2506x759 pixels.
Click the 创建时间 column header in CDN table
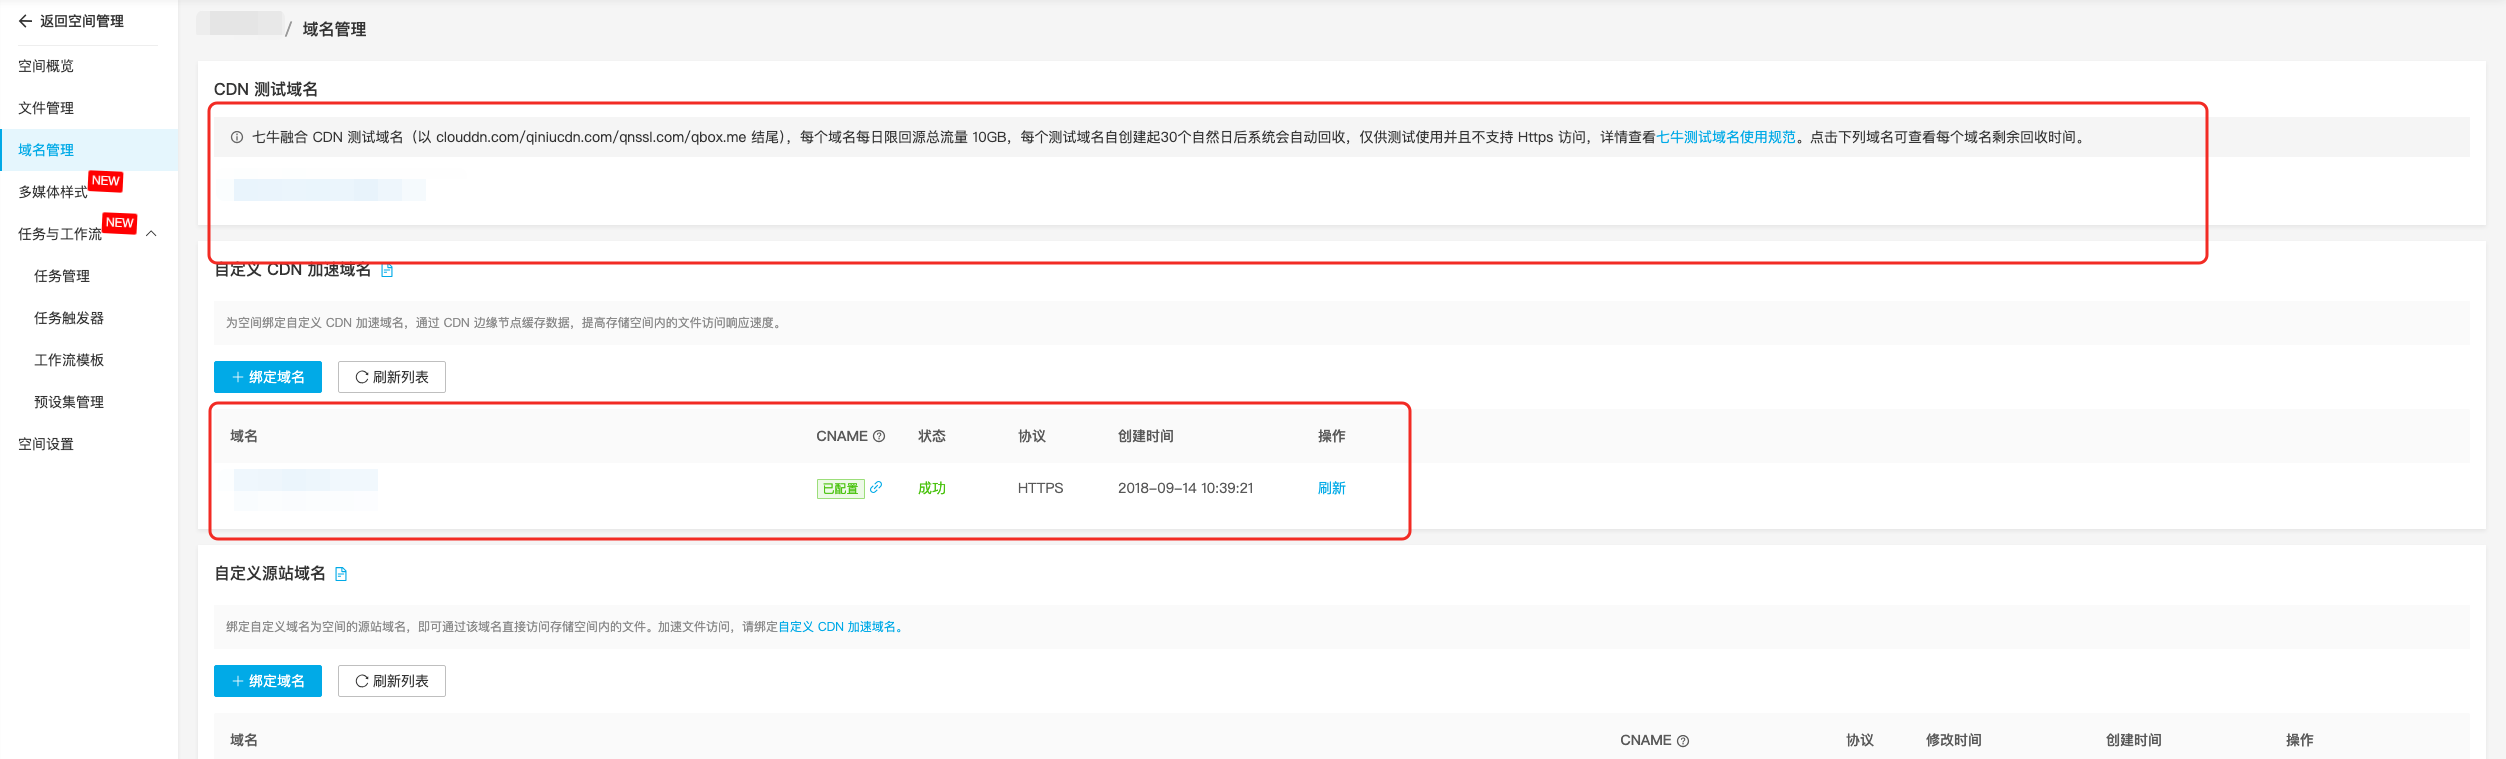1146,436
